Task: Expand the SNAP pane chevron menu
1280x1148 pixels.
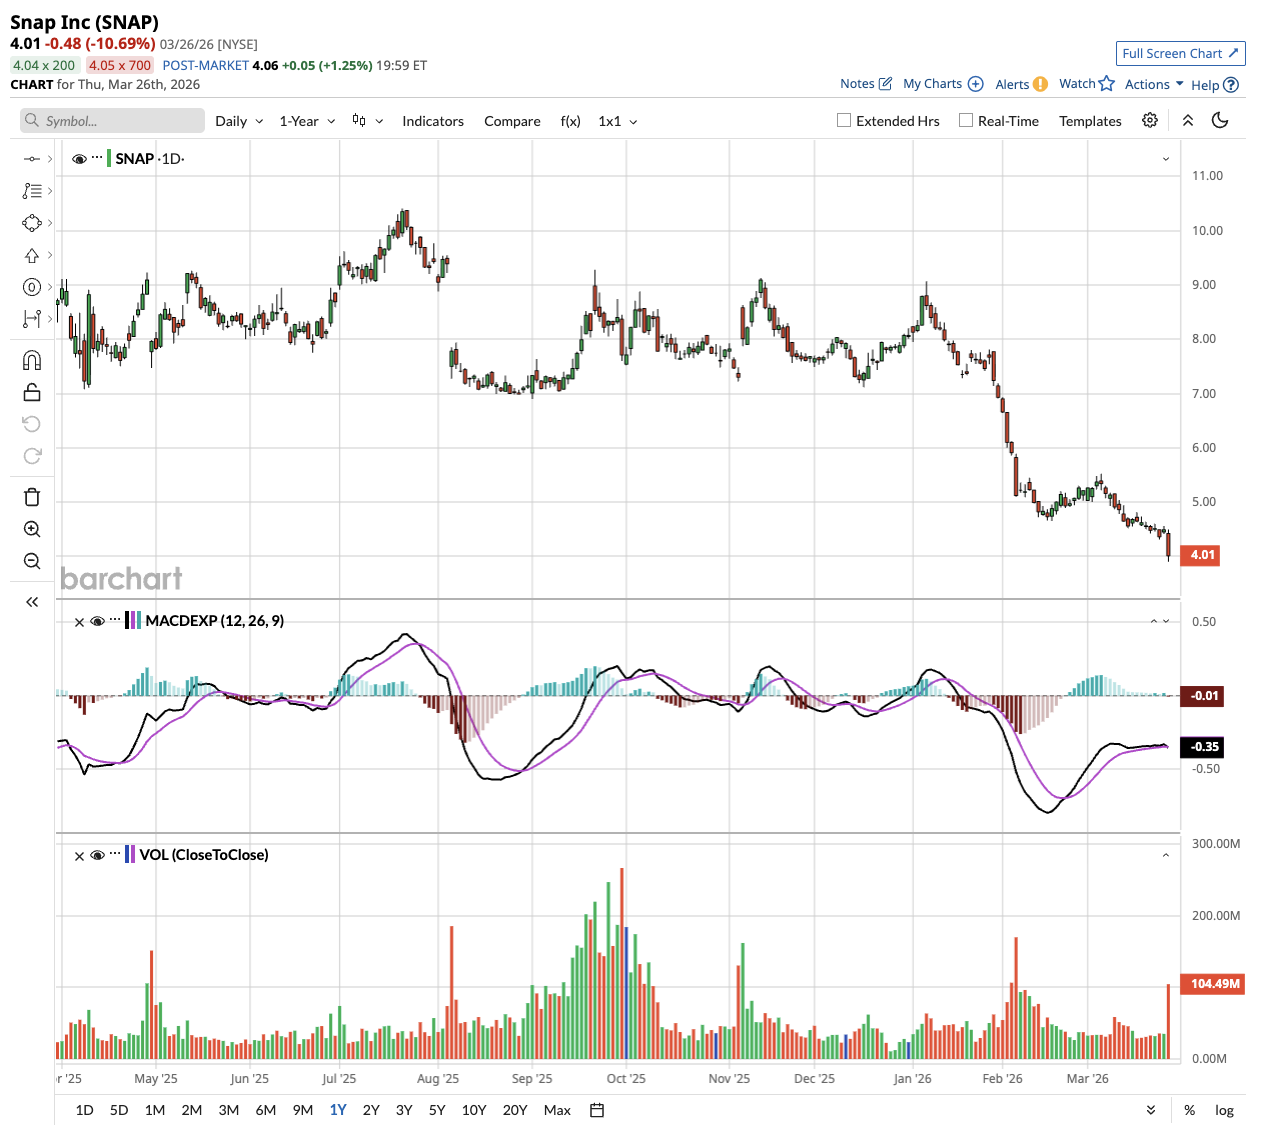Action: [x=1166, y=159]
